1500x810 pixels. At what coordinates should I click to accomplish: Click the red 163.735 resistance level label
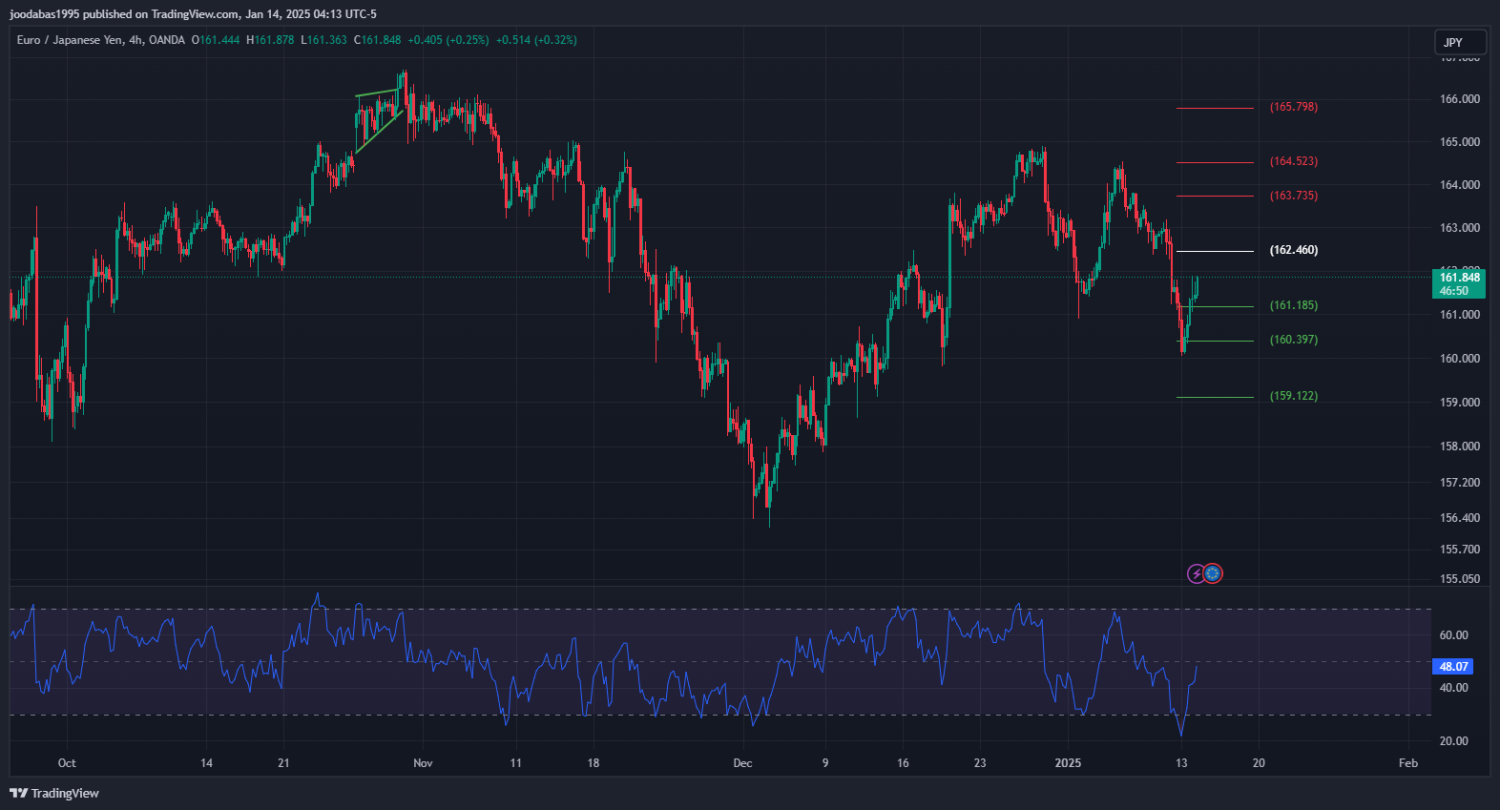(x=1293, y=196)
